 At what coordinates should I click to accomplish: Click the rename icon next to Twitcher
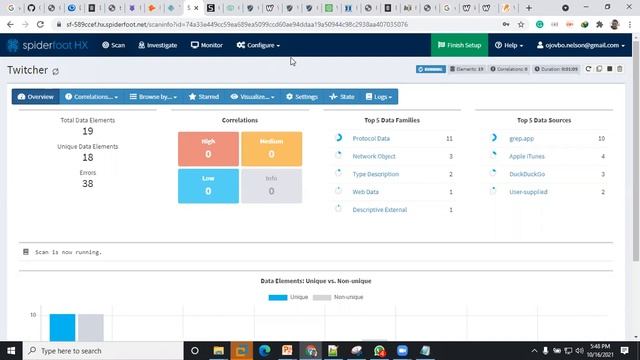click(56, 71)
